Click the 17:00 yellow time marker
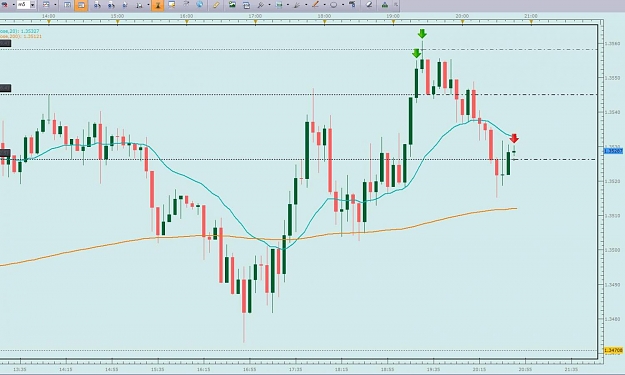 pyautogui.click(x=256, y=23)
